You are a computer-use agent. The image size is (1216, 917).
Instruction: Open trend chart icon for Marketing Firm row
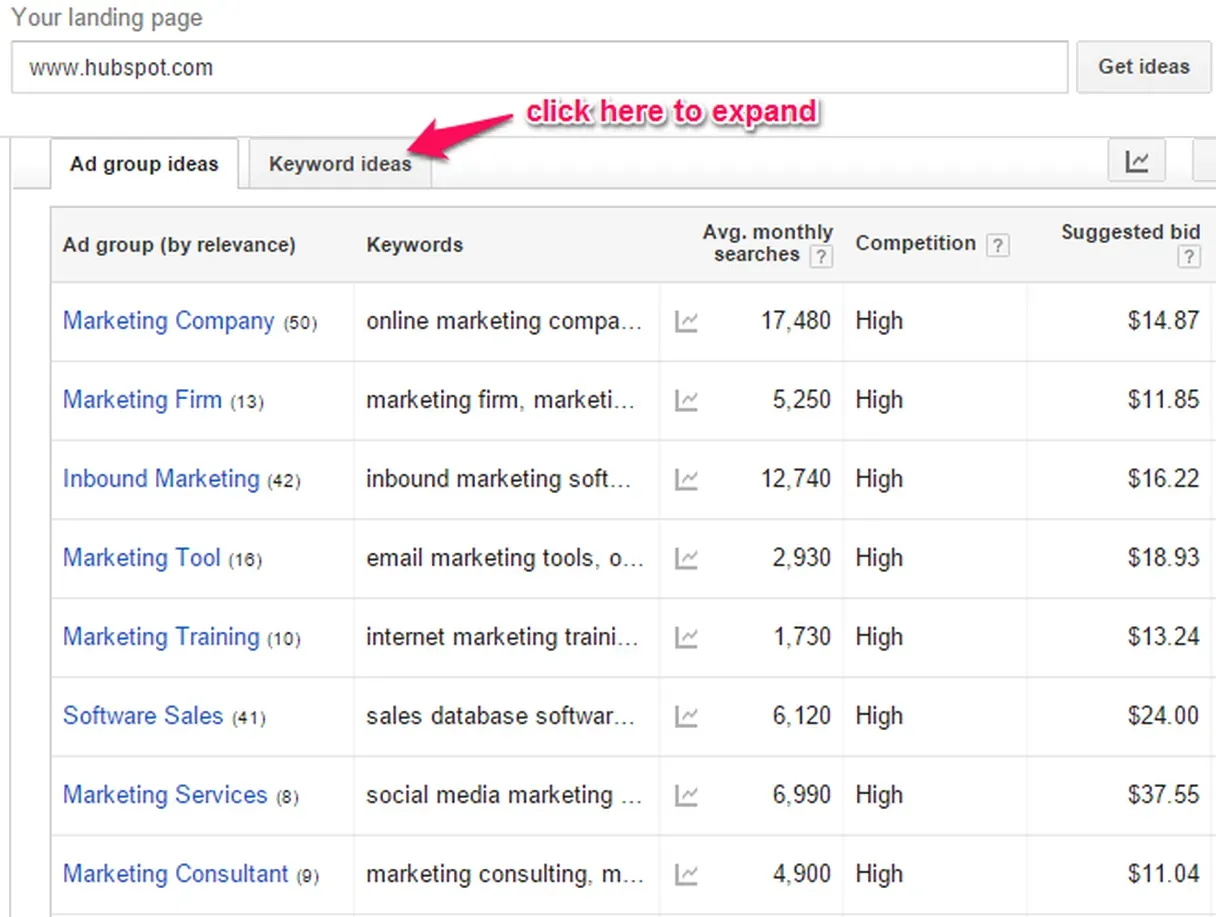[686, 400]
